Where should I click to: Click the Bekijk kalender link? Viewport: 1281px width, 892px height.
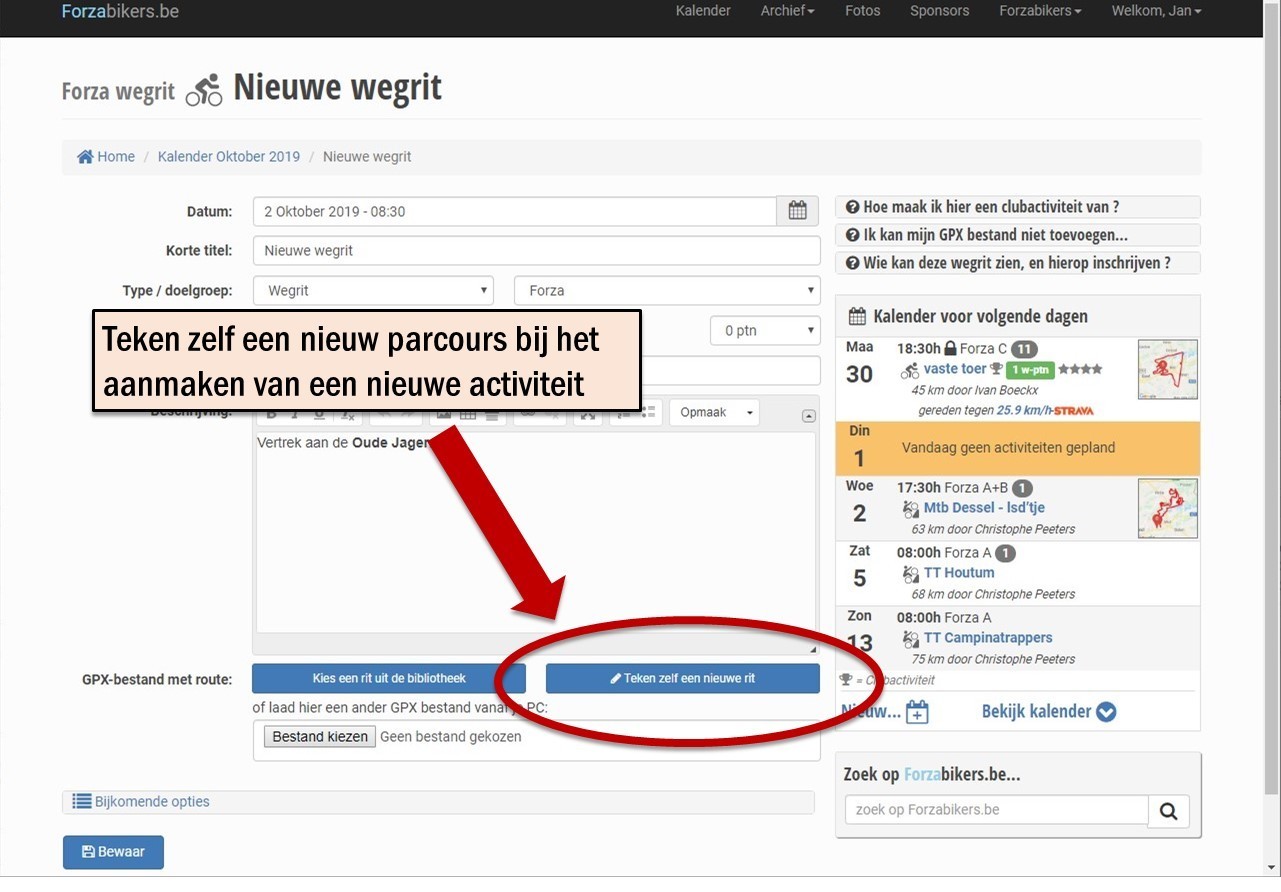coord(1036,712)
